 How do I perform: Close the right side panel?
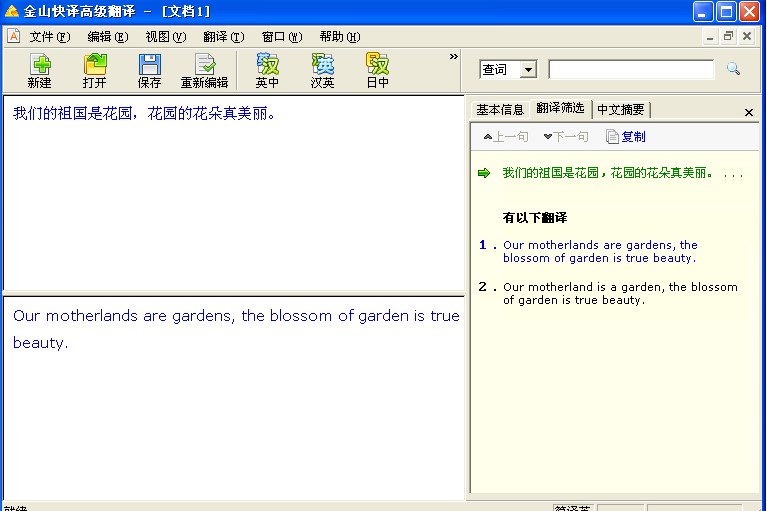(x=748, y=112)
